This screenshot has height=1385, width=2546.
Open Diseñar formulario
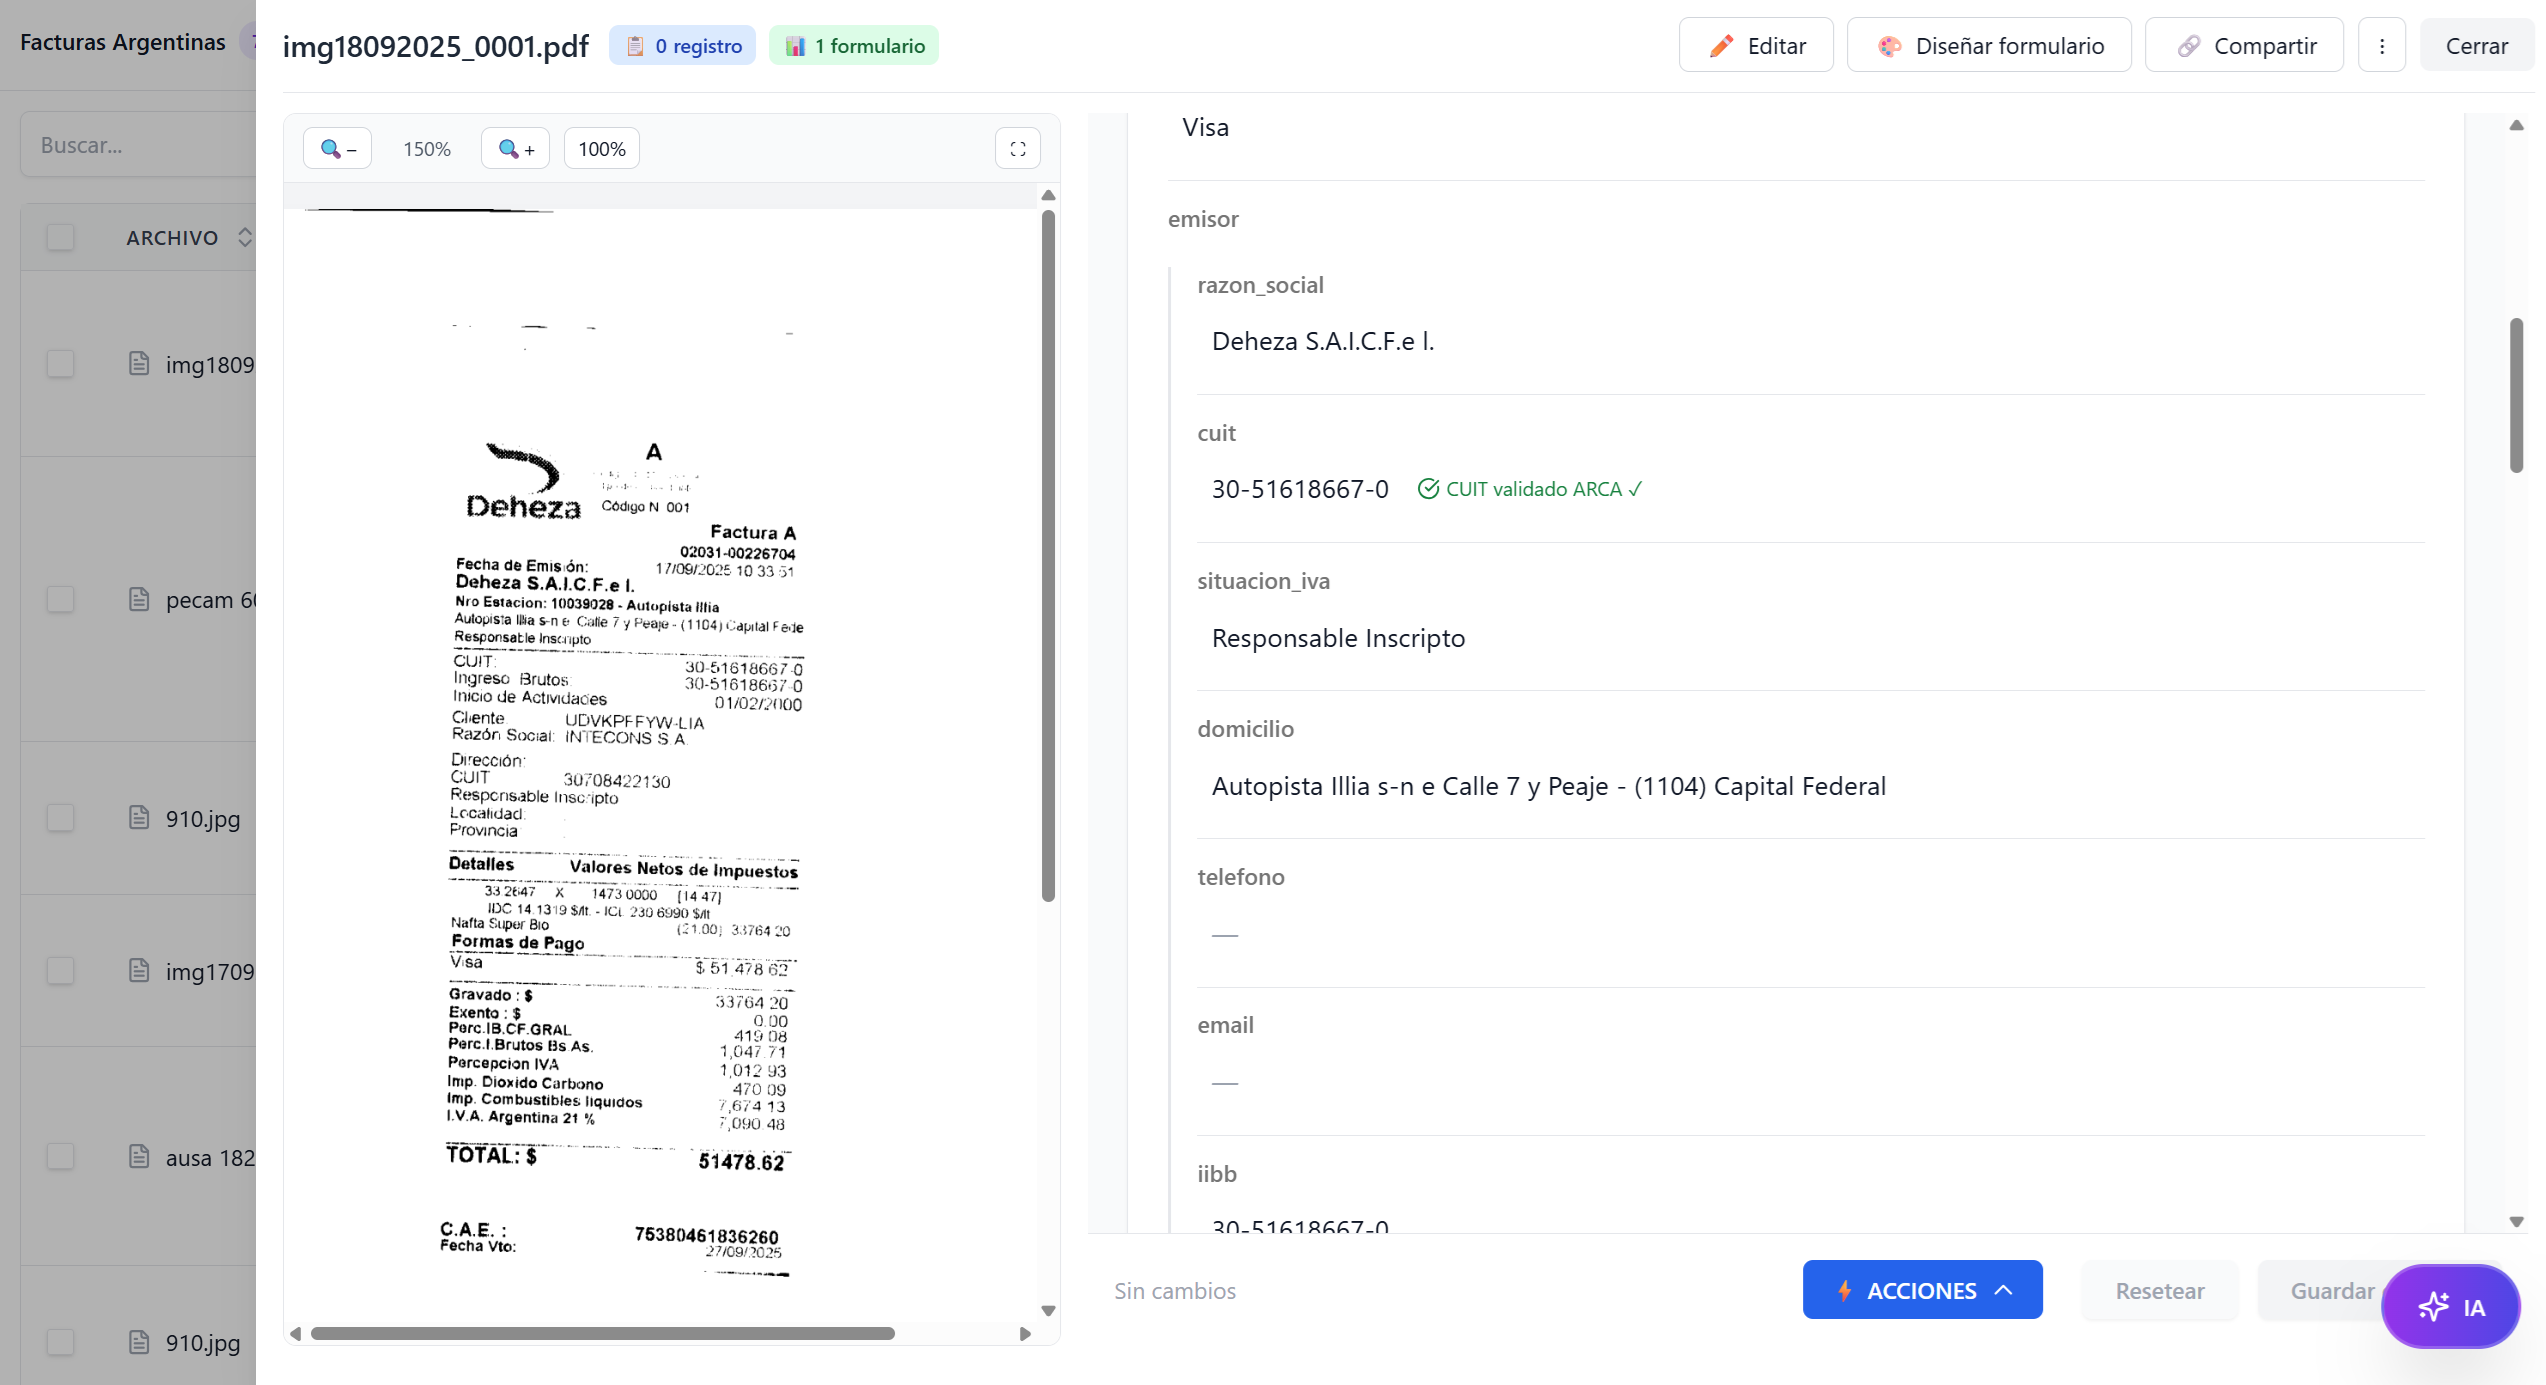[1990, 46]
